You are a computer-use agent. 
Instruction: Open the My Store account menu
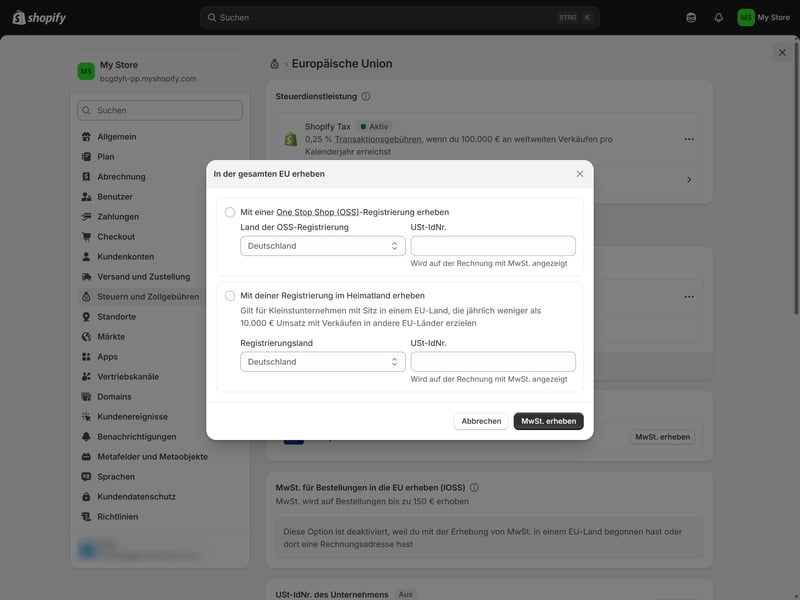click(x=764, y=17)
